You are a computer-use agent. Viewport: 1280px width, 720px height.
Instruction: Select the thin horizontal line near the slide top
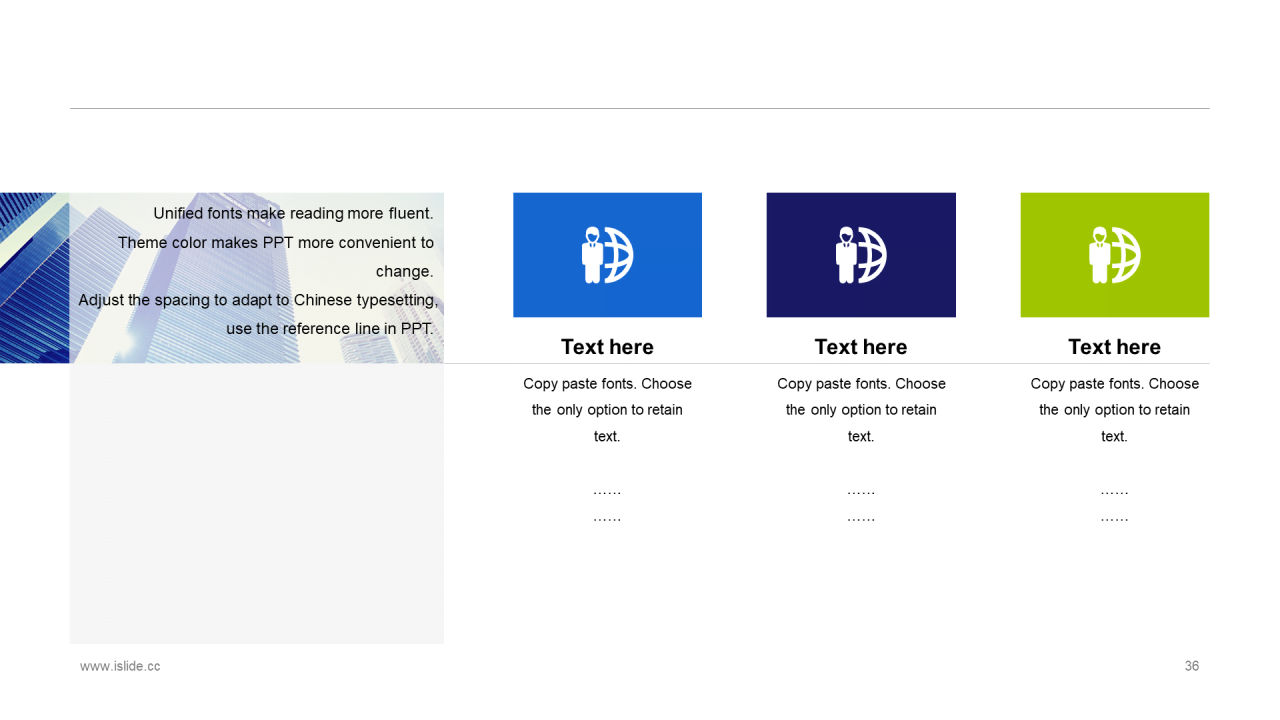click(x=640, y=108)
